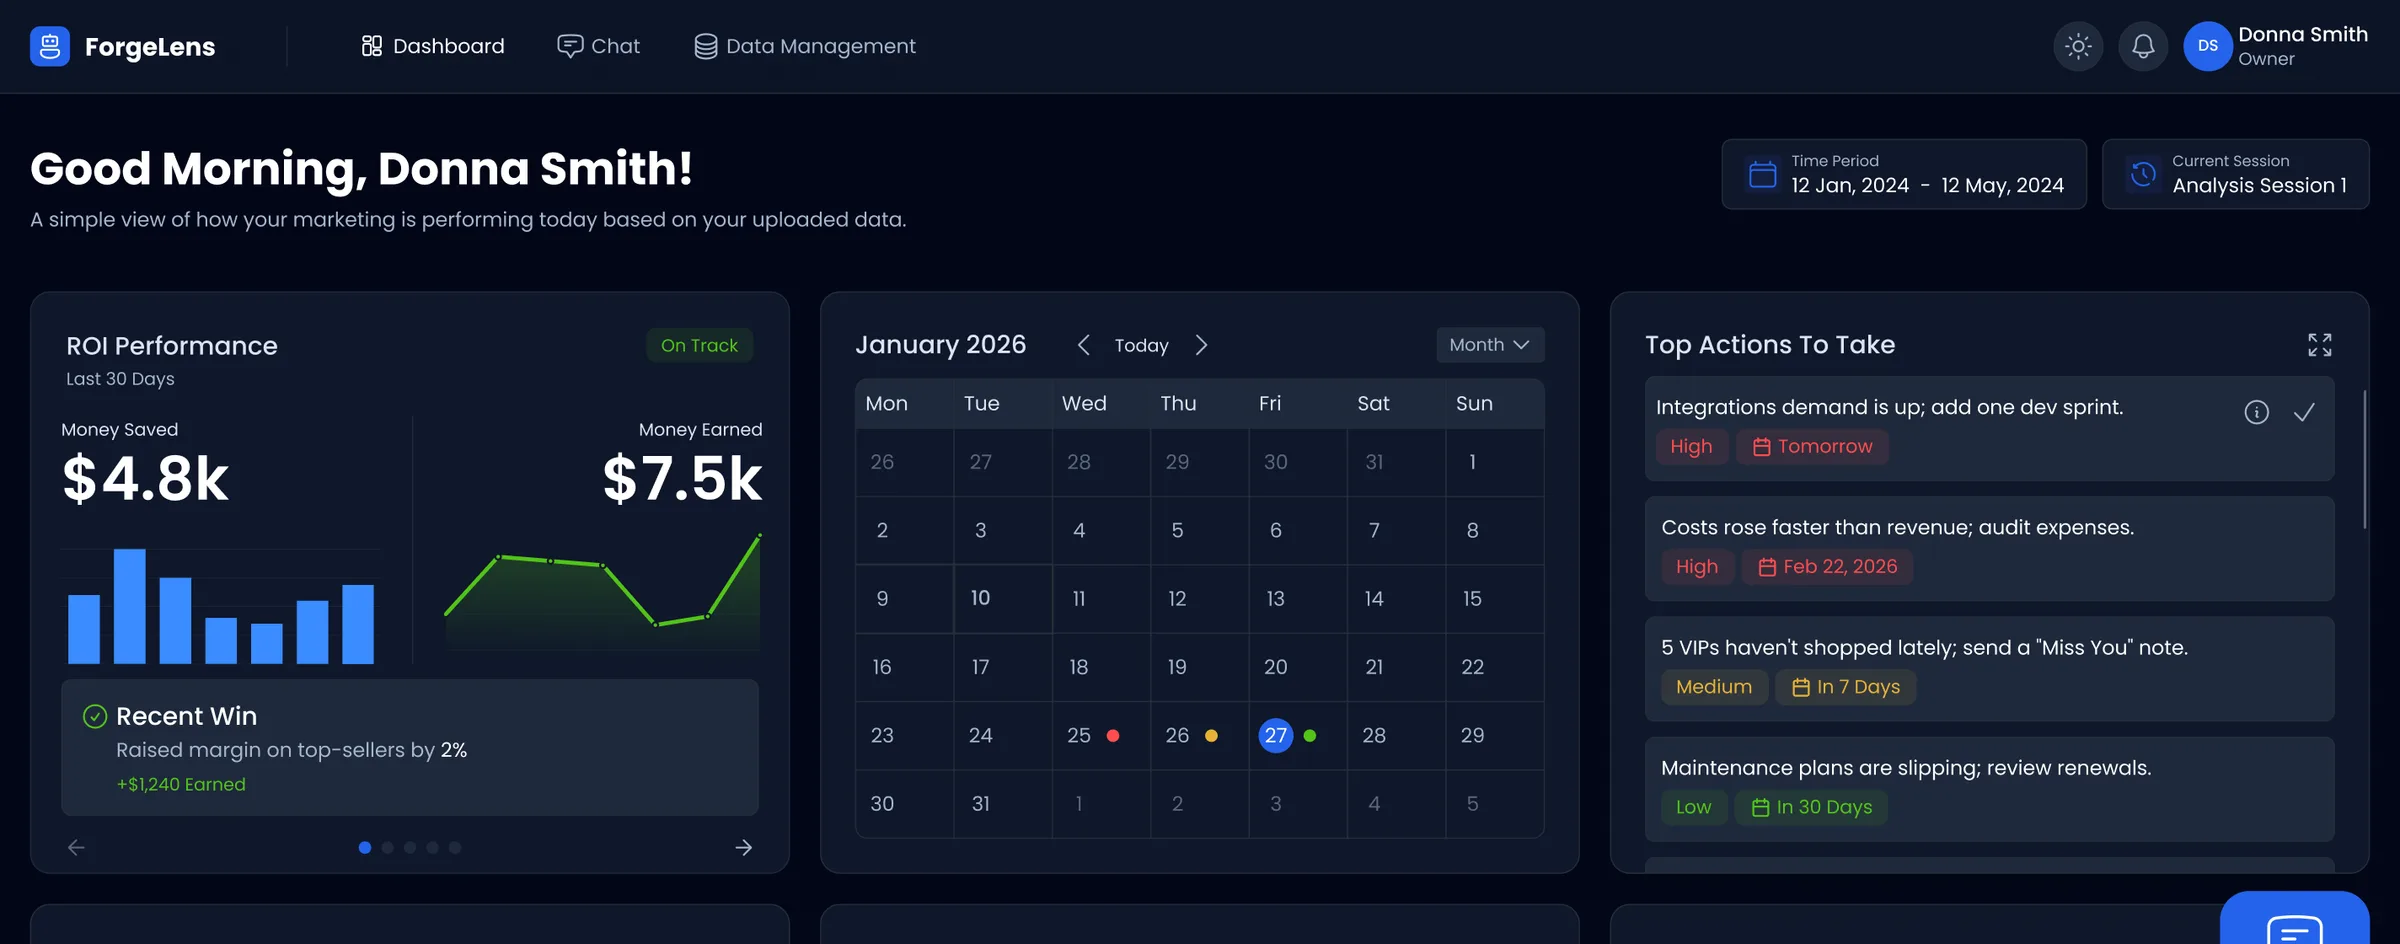Go to previous ROI Performance slide
The image size is (2400, 944).
point(76,847)
